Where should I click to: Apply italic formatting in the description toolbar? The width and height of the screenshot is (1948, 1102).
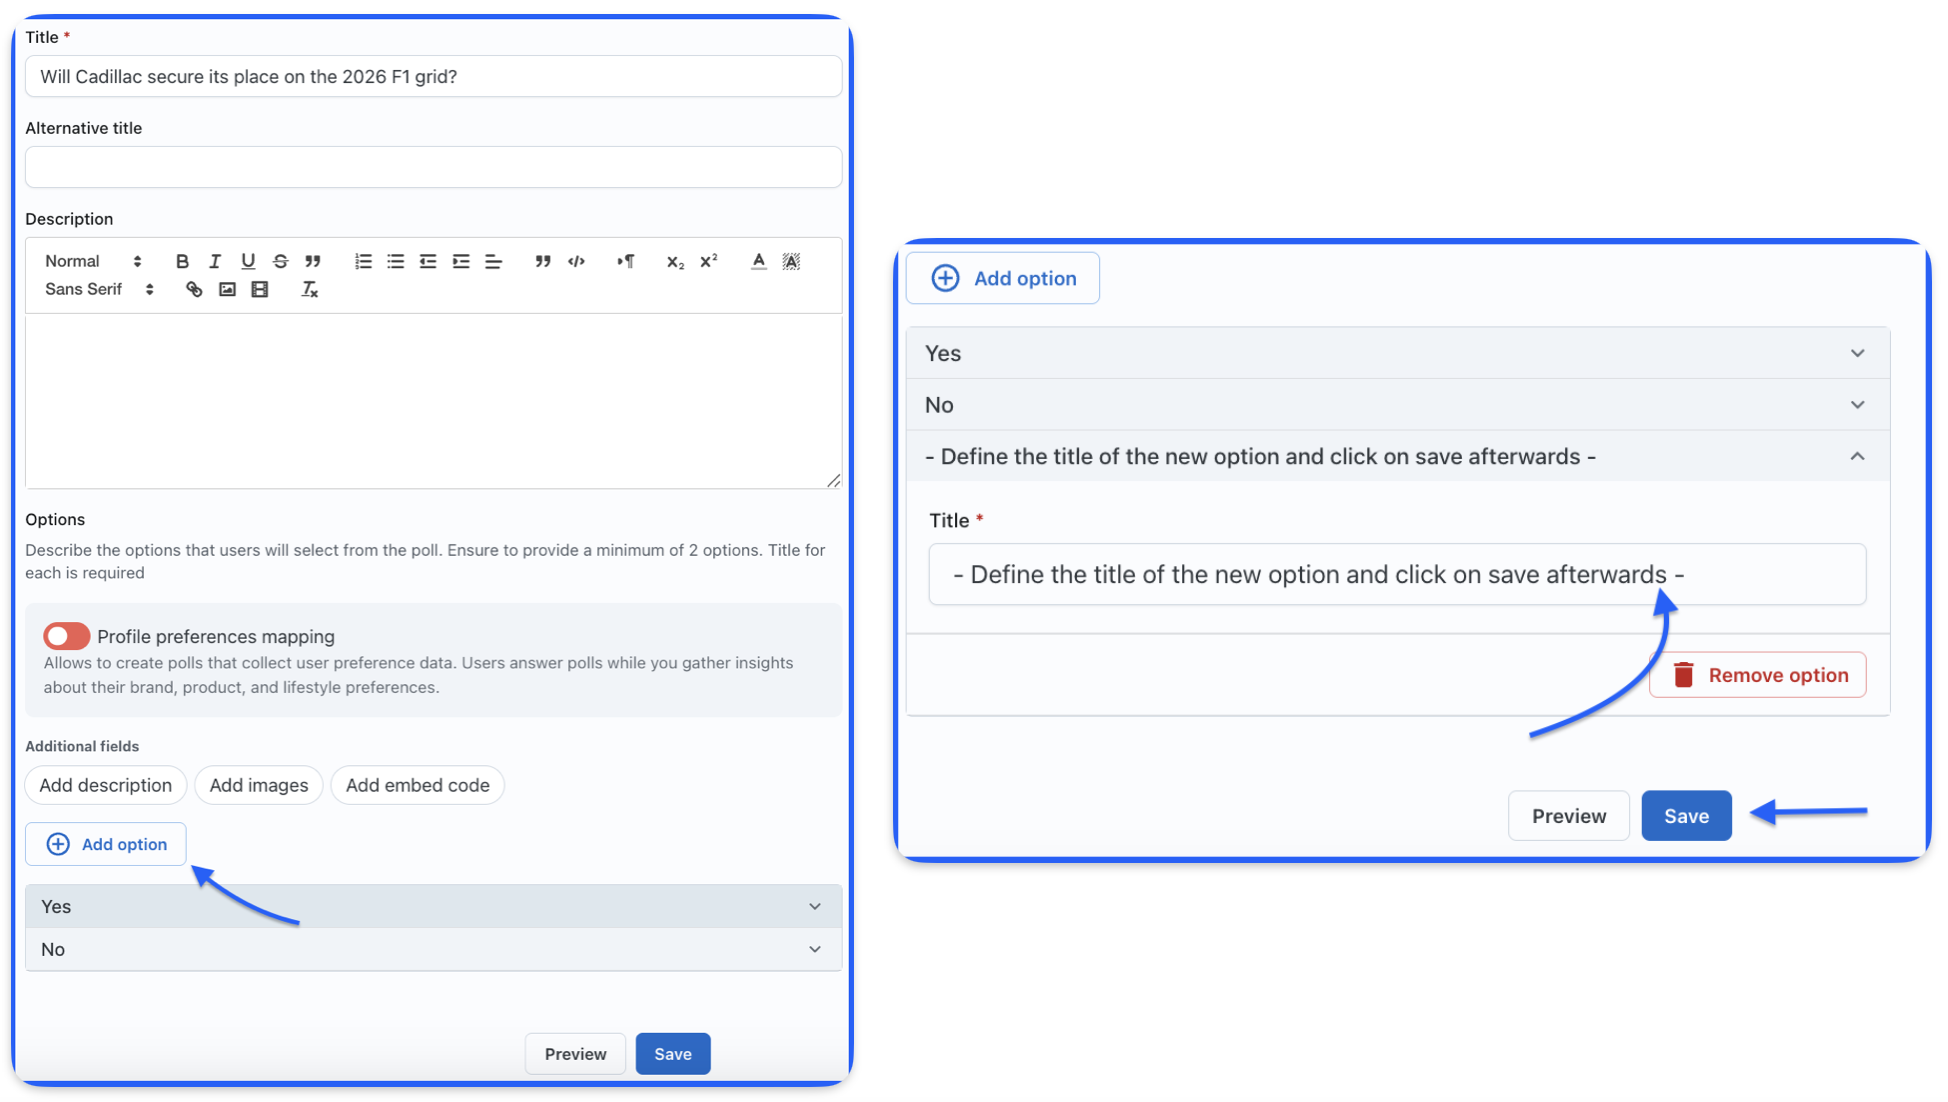pyautogui.click(x=214, y=261)
